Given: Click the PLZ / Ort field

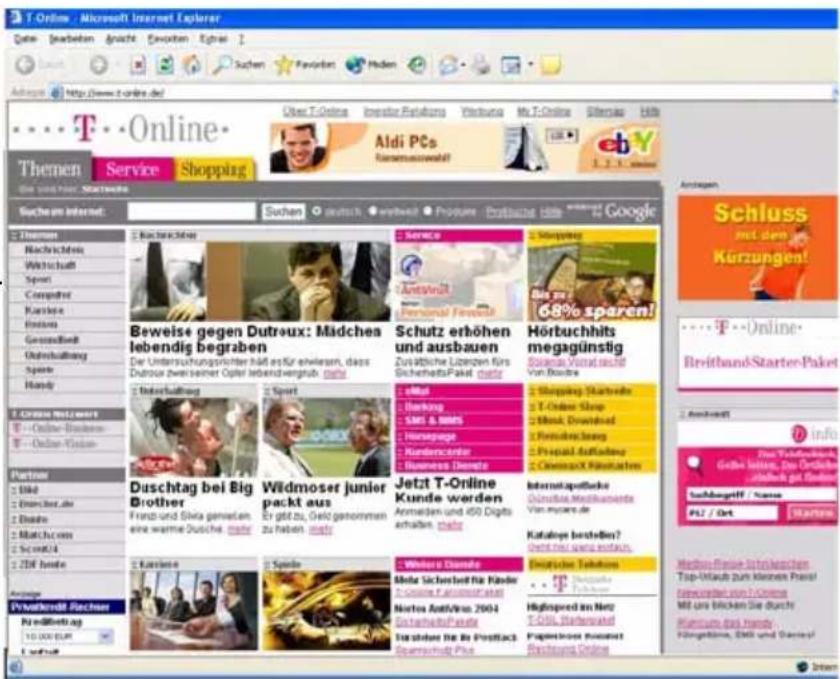Looking at the screenshot, I should (732, 513).
